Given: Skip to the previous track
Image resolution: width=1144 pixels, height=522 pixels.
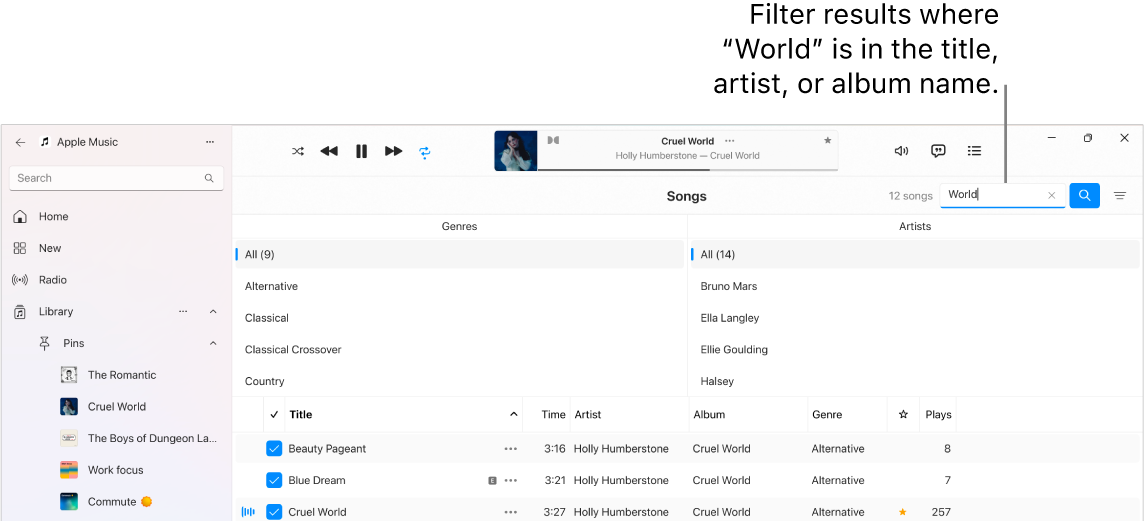Looking at the screenshot, I should [329, 151].
